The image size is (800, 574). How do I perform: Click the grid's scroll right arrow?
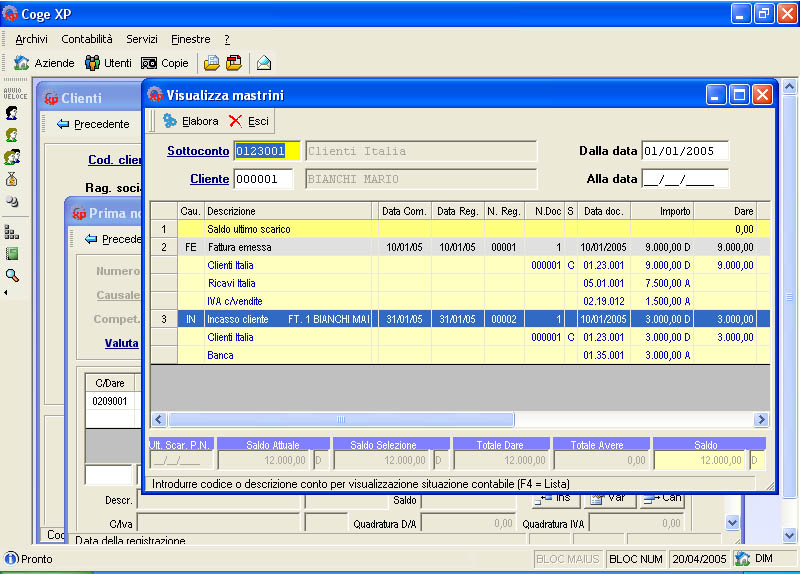(761, 419)
